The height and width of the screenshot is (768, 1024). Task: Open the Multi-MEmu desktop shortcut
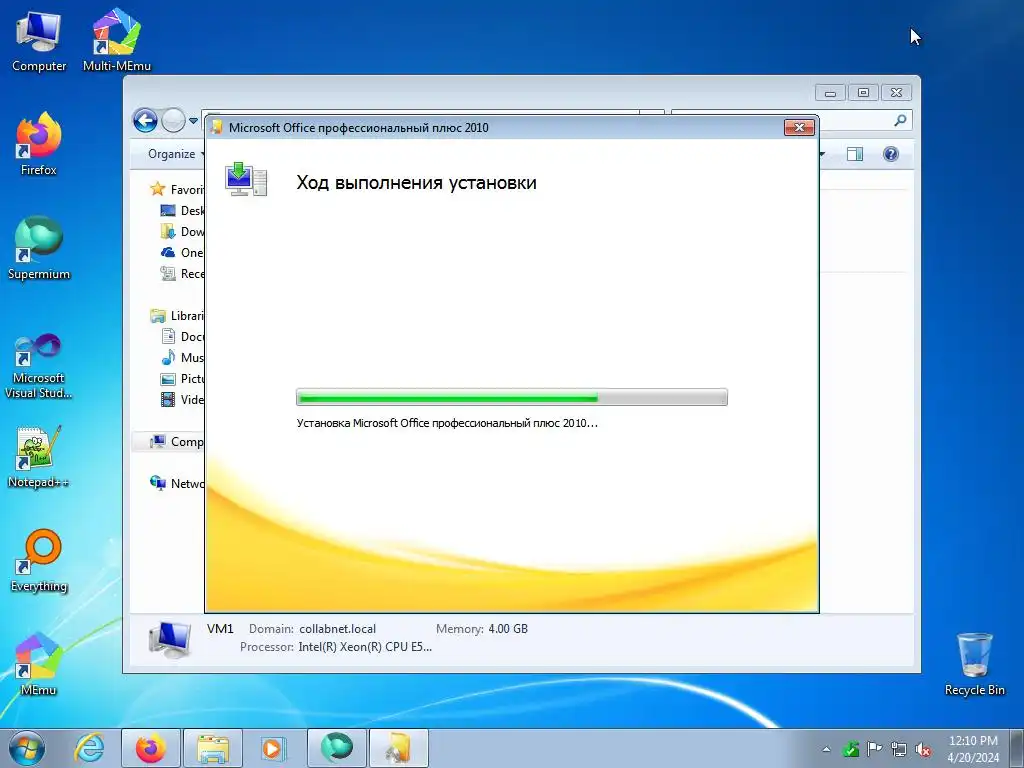point(117,40)
